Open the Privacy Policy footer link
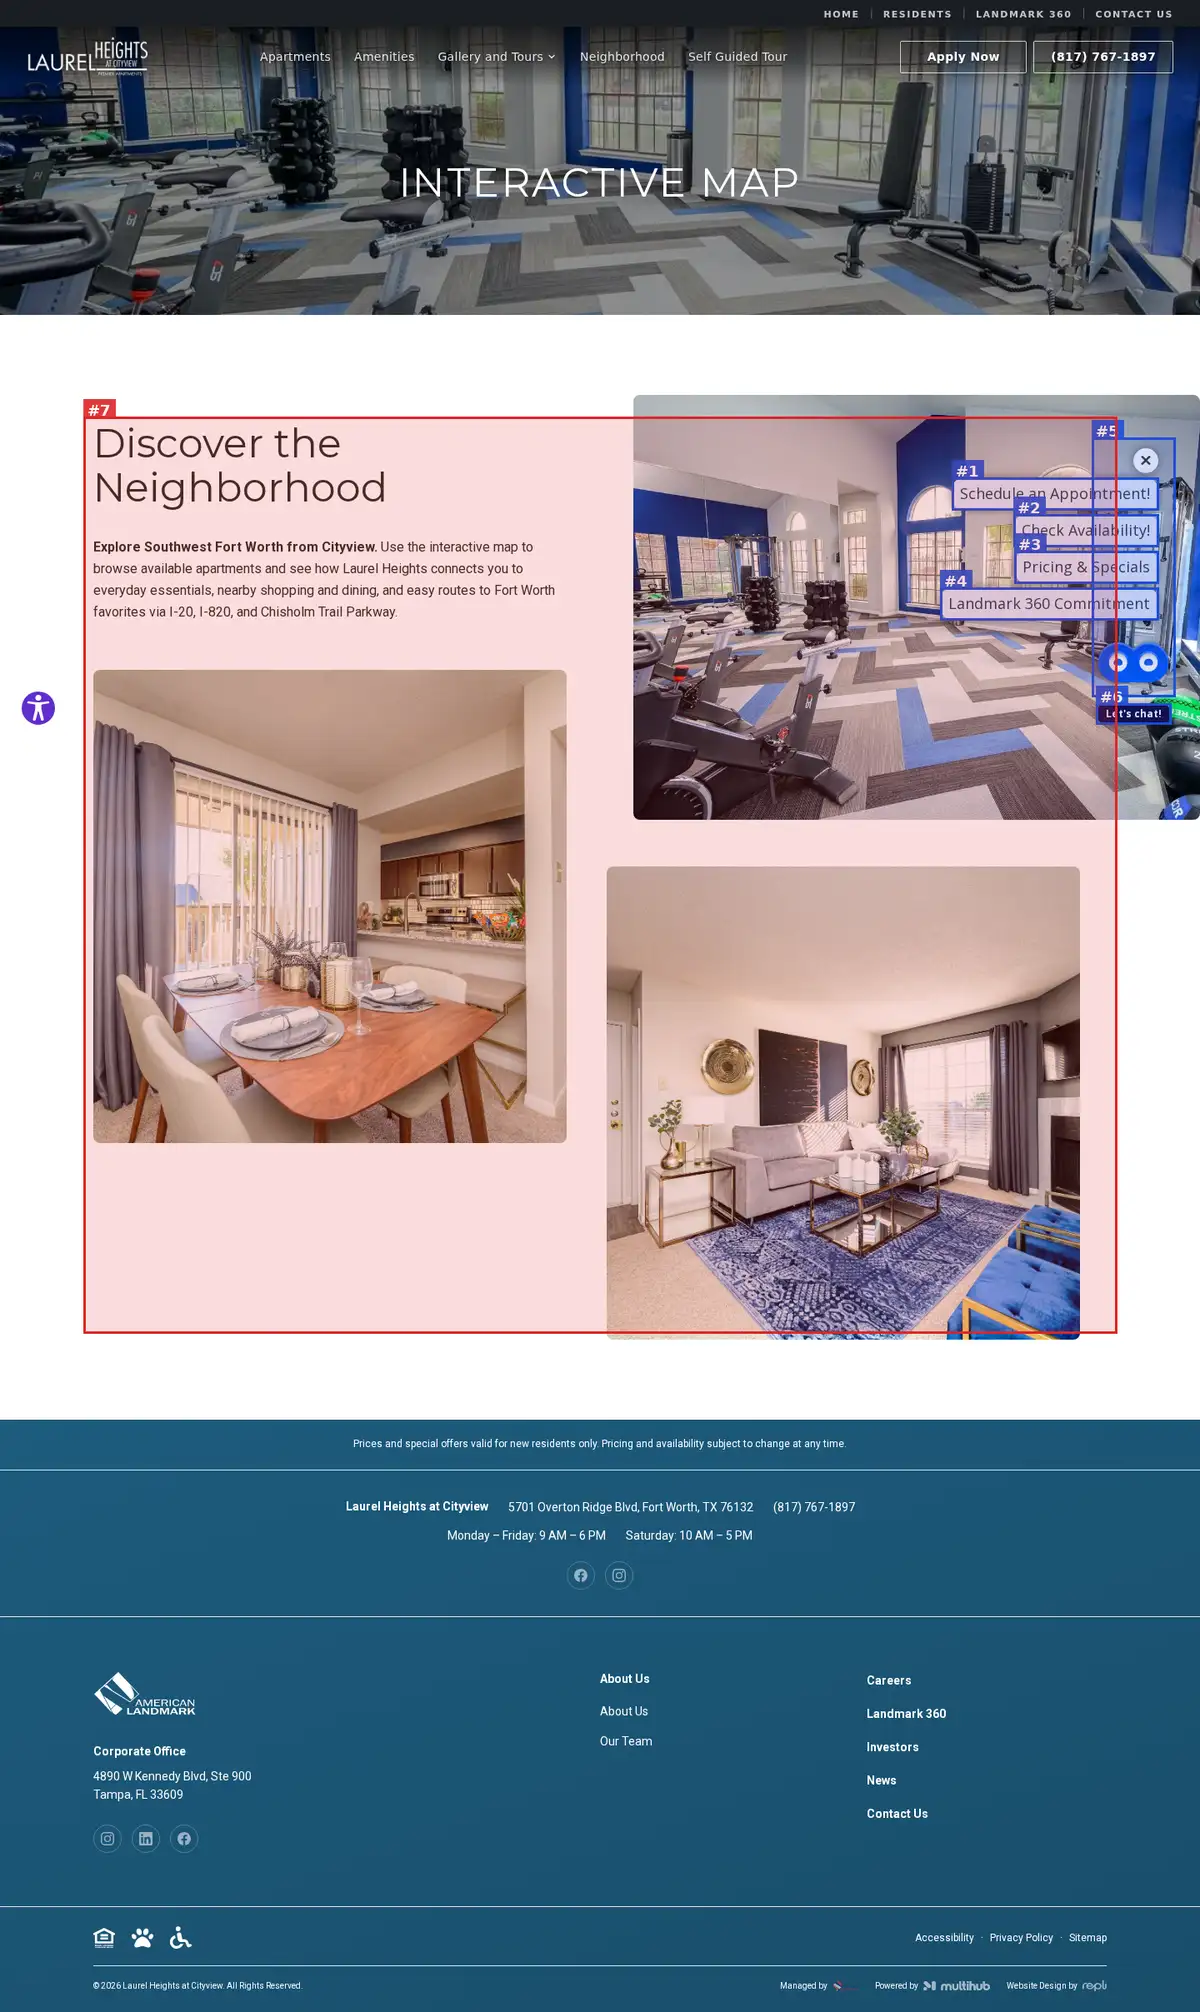 click(1021, 1937)
